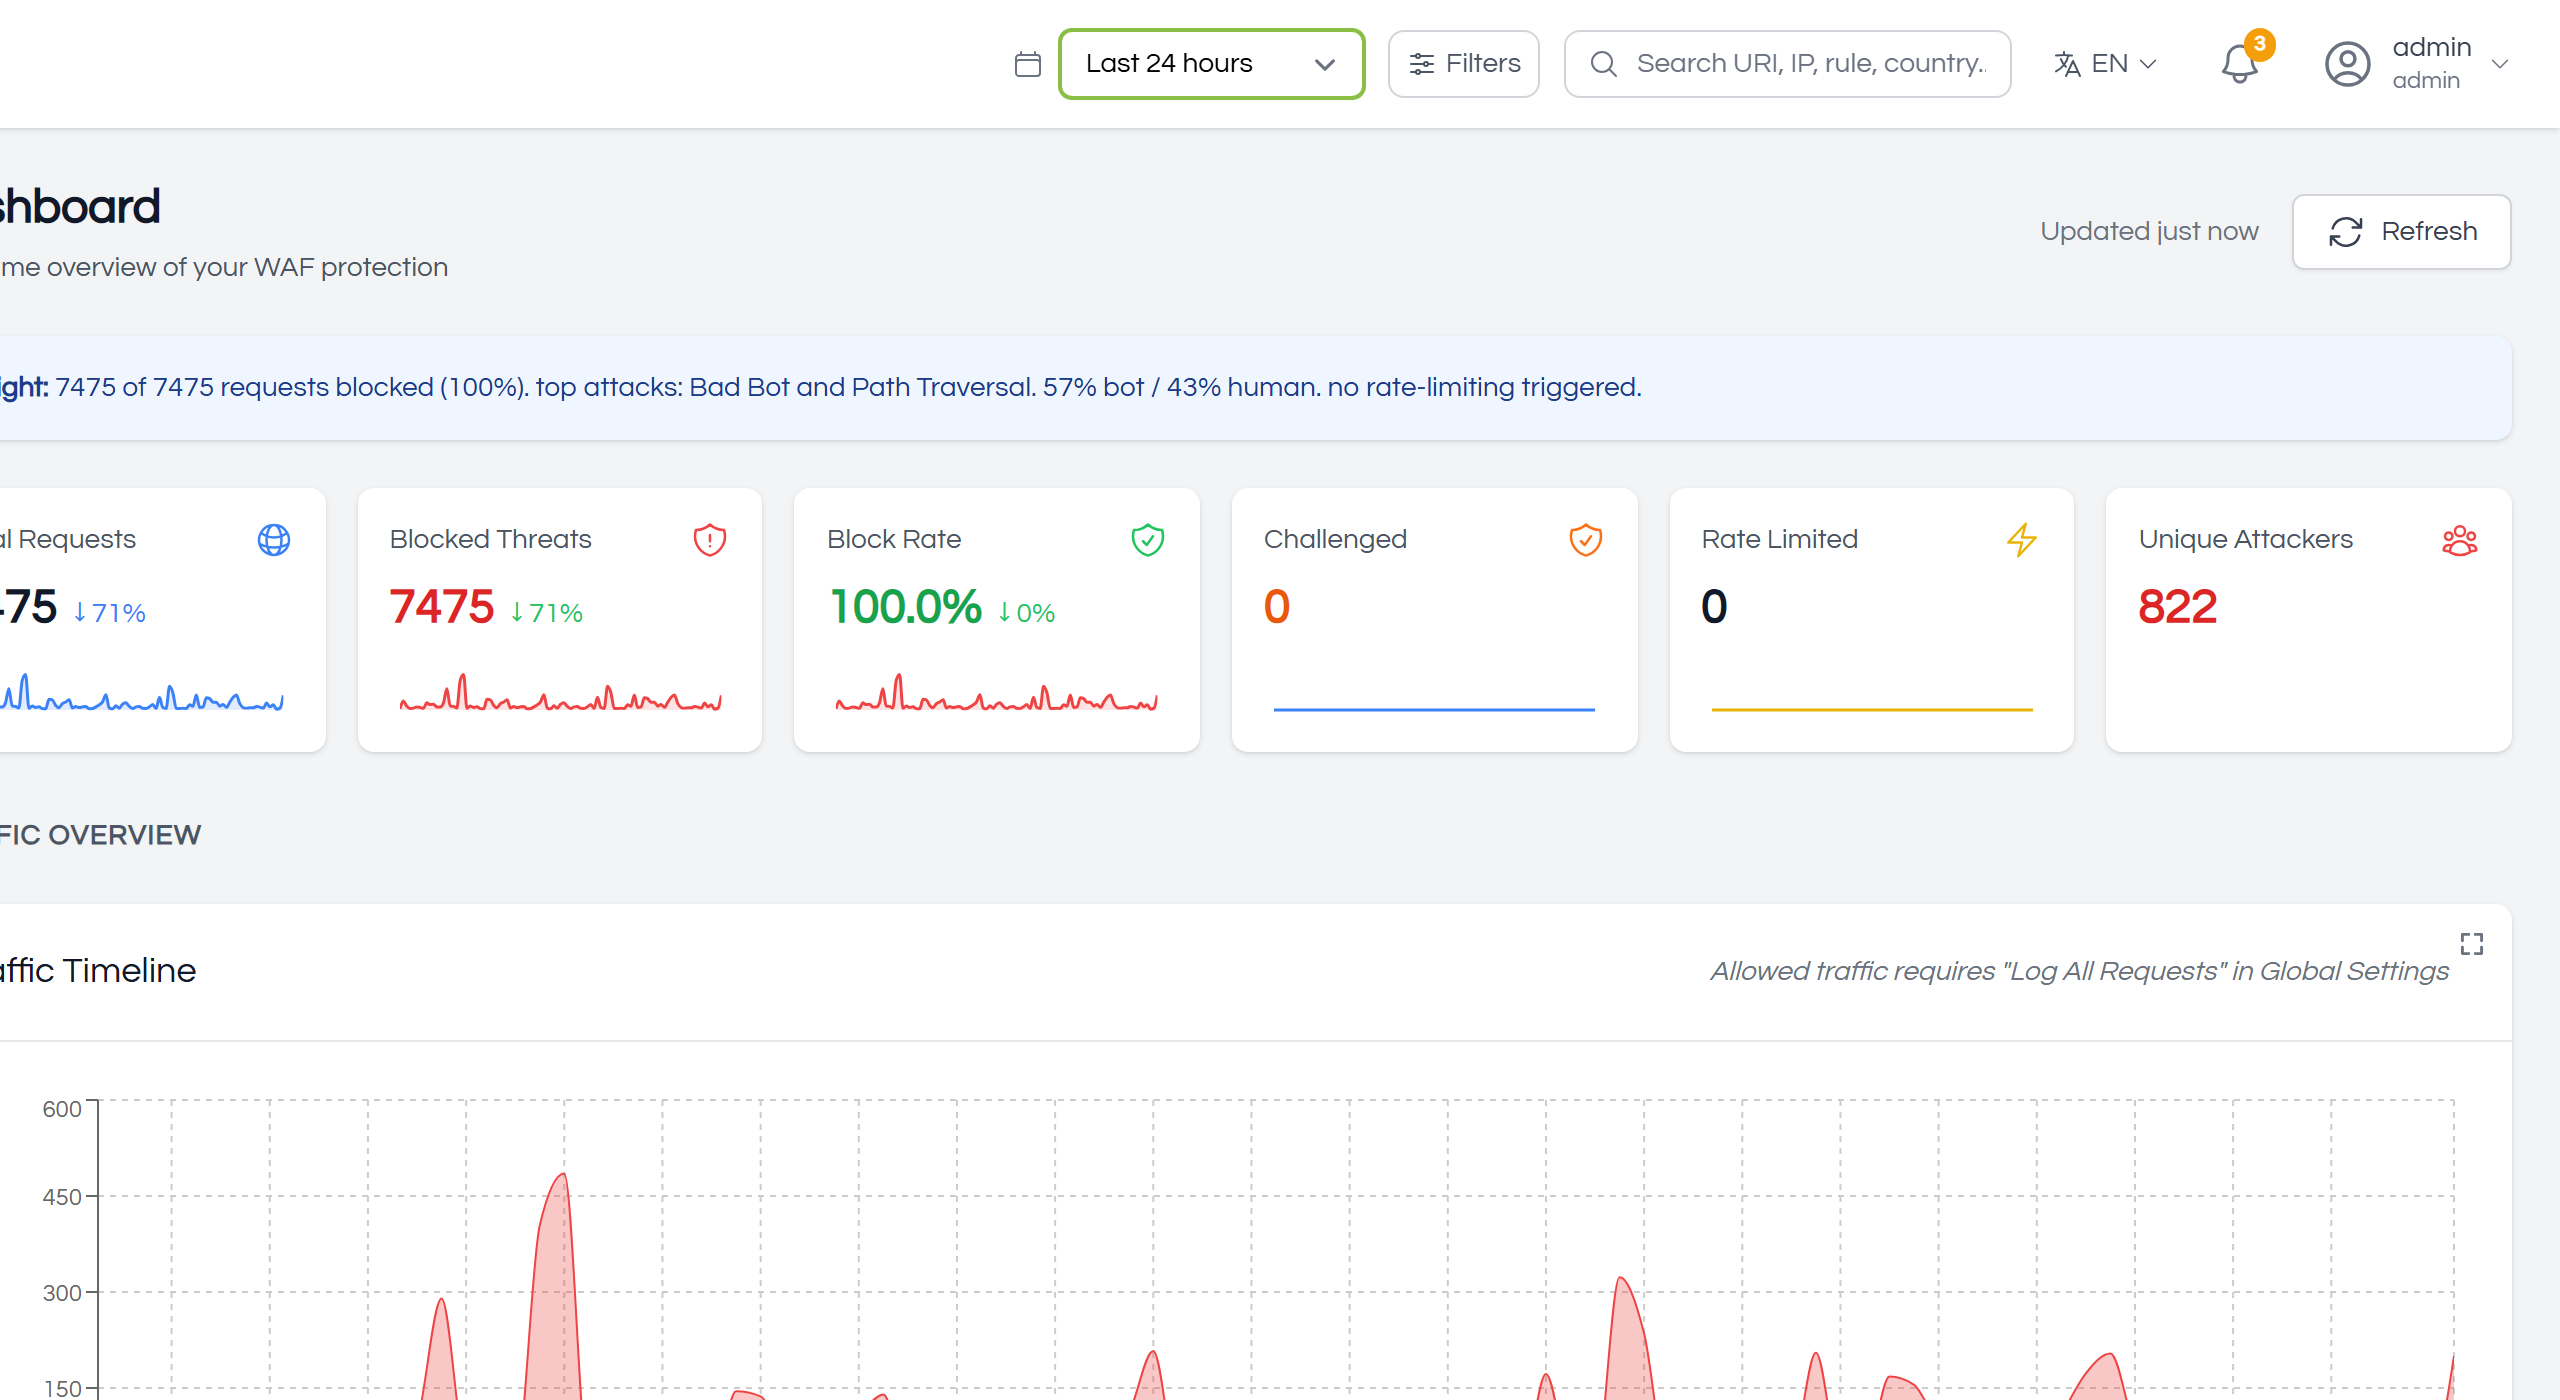Click the calendar icon beside time range
This screenshot has width=2560, height=1400.
pos(1027,64)
